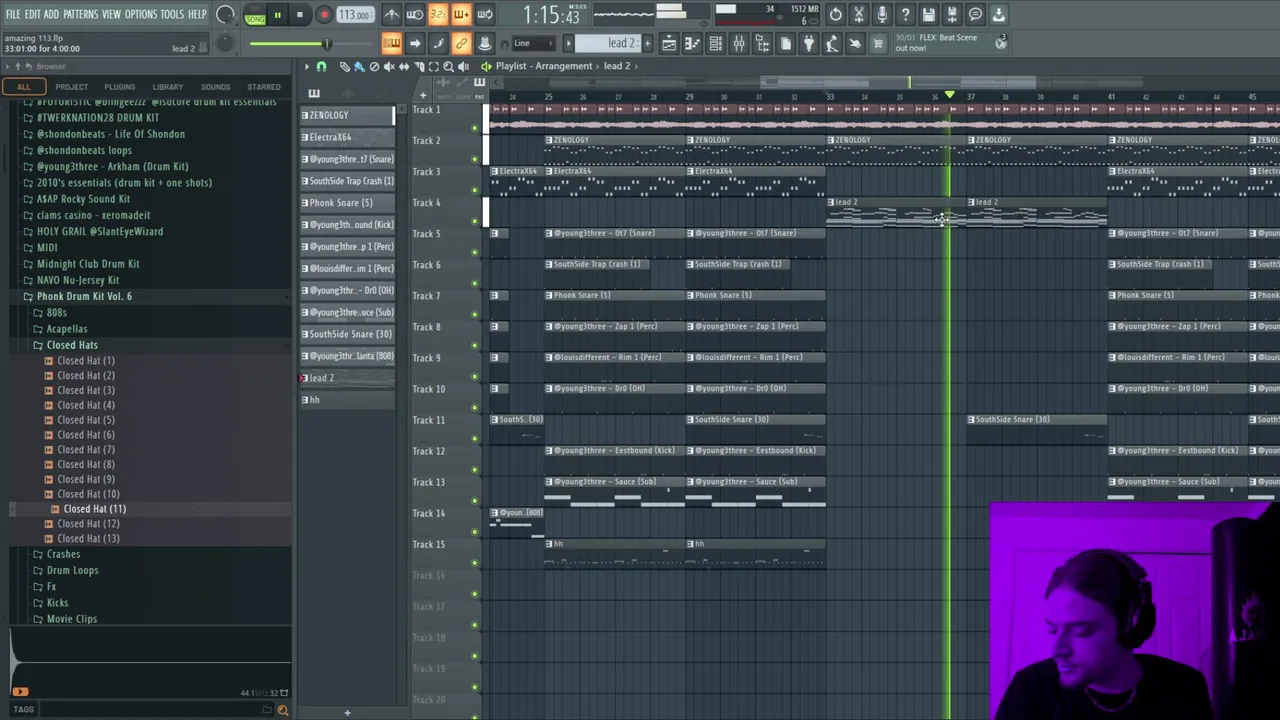Image resolution: width=1280 pixels, height=720 pixels.
Task: Stop playback with the stop button
Action: (299, 15)
